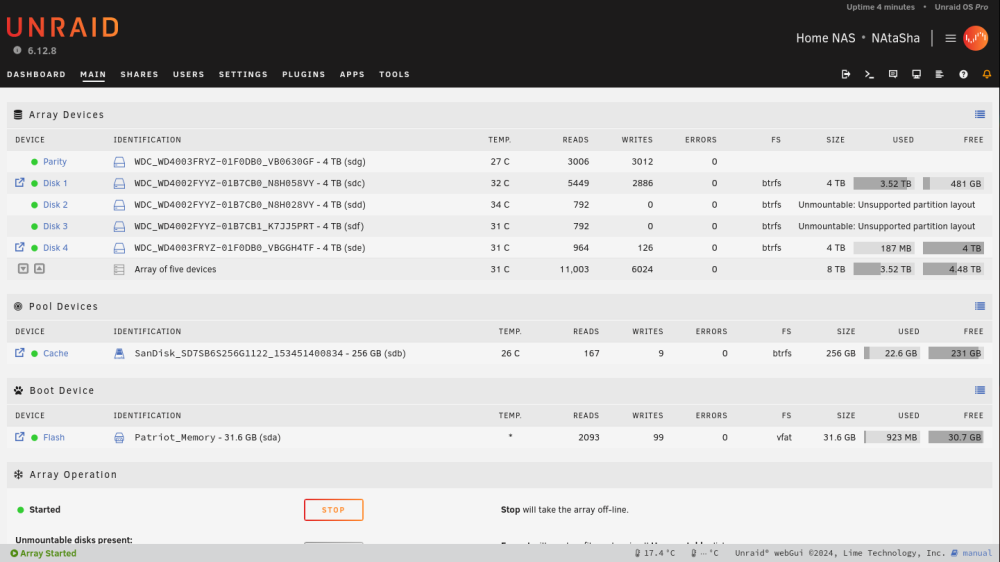Open the Apps tab
The image size is (1000, 562).
tap(352, 75)
